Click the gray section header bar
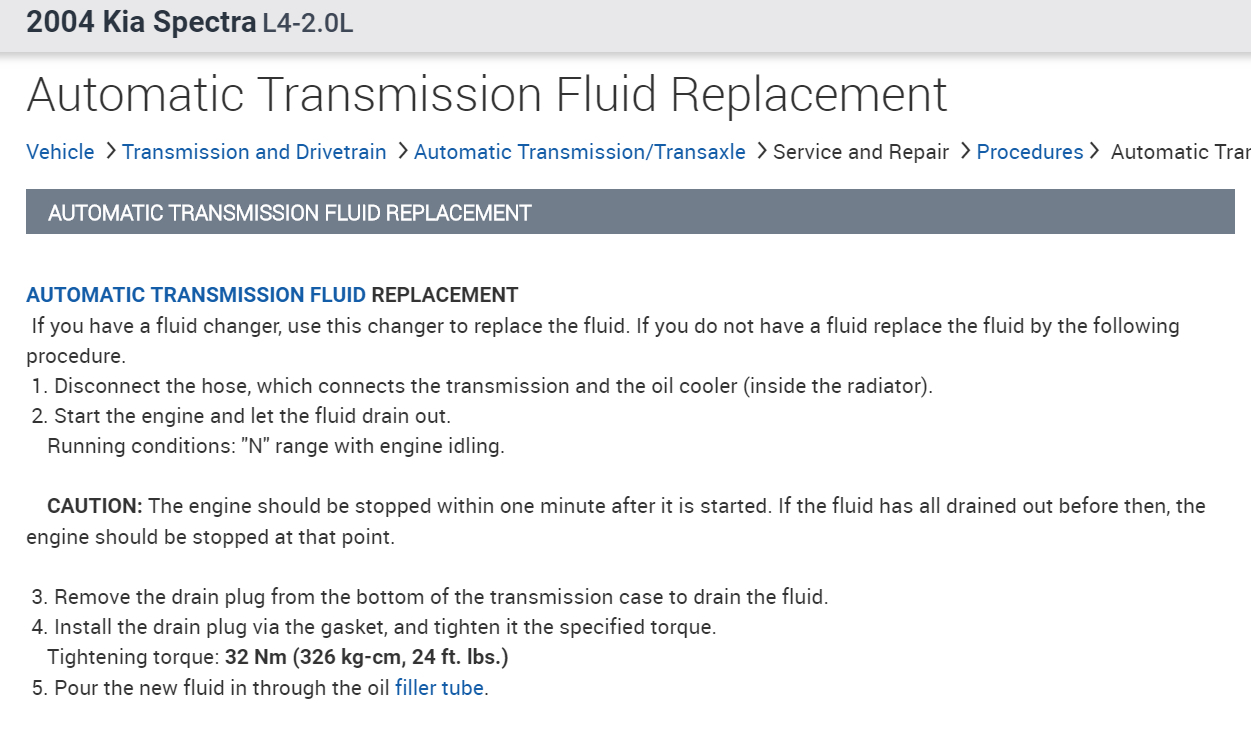 (630, 212)
